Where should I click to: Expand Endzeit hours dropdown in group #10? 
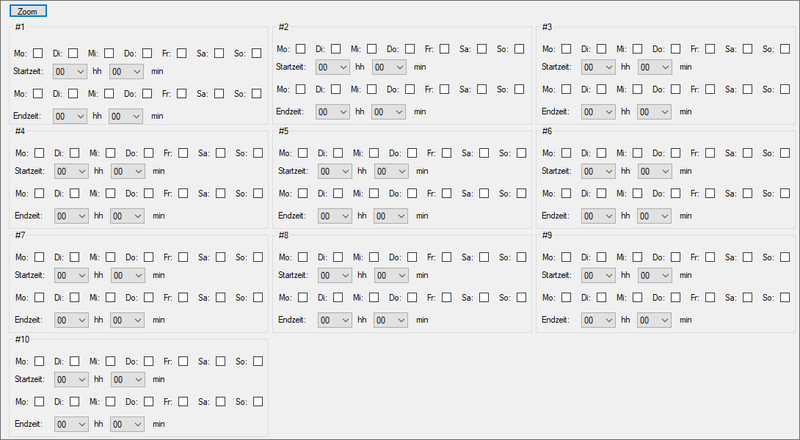click(71, 423)
